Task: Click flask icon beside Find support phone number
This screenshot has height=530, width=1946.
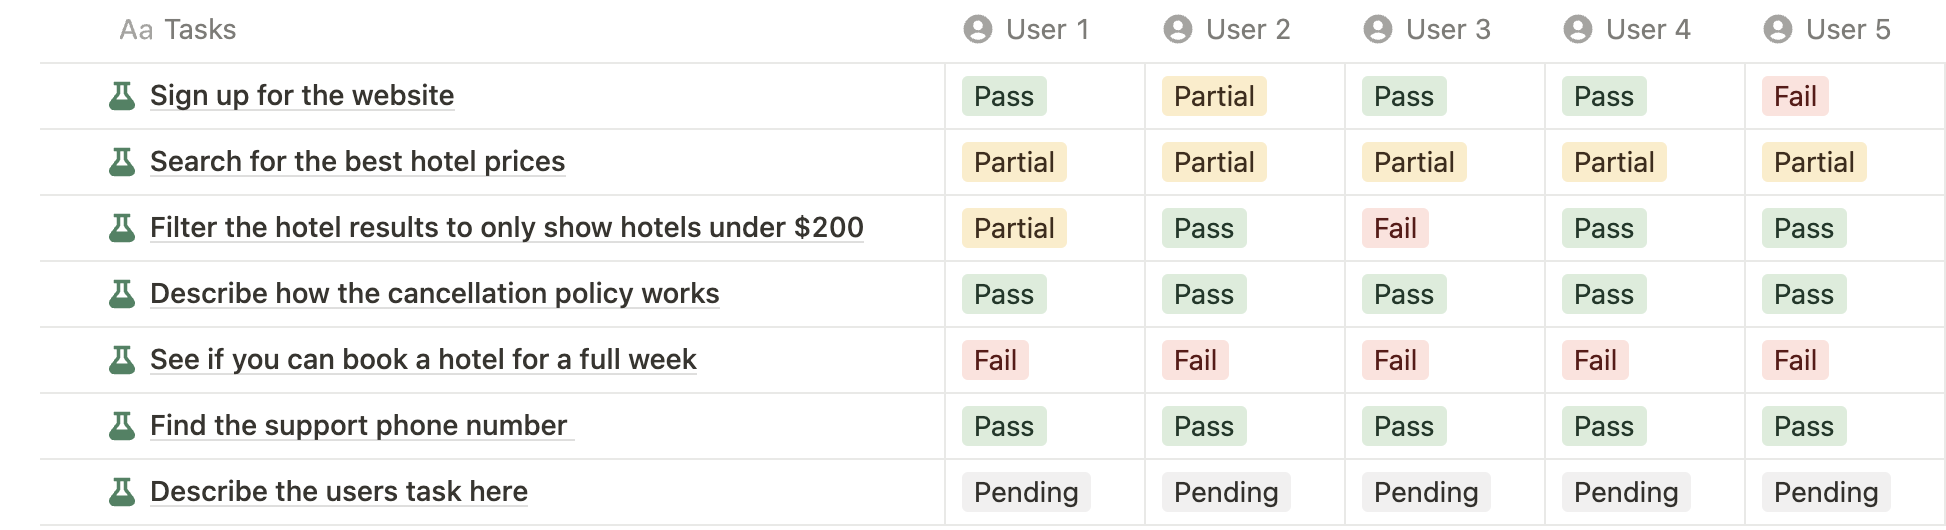Action: [122, 426]
